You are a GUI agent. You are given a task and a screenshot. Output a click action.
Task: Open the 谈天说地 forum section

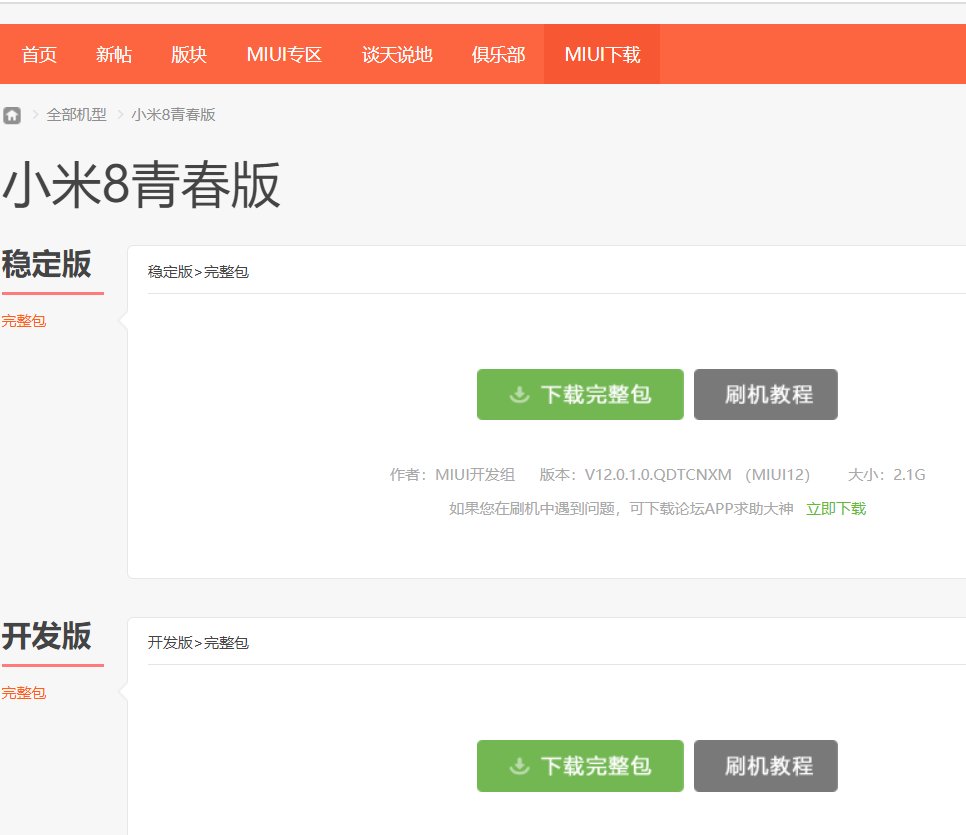(396, 55)
